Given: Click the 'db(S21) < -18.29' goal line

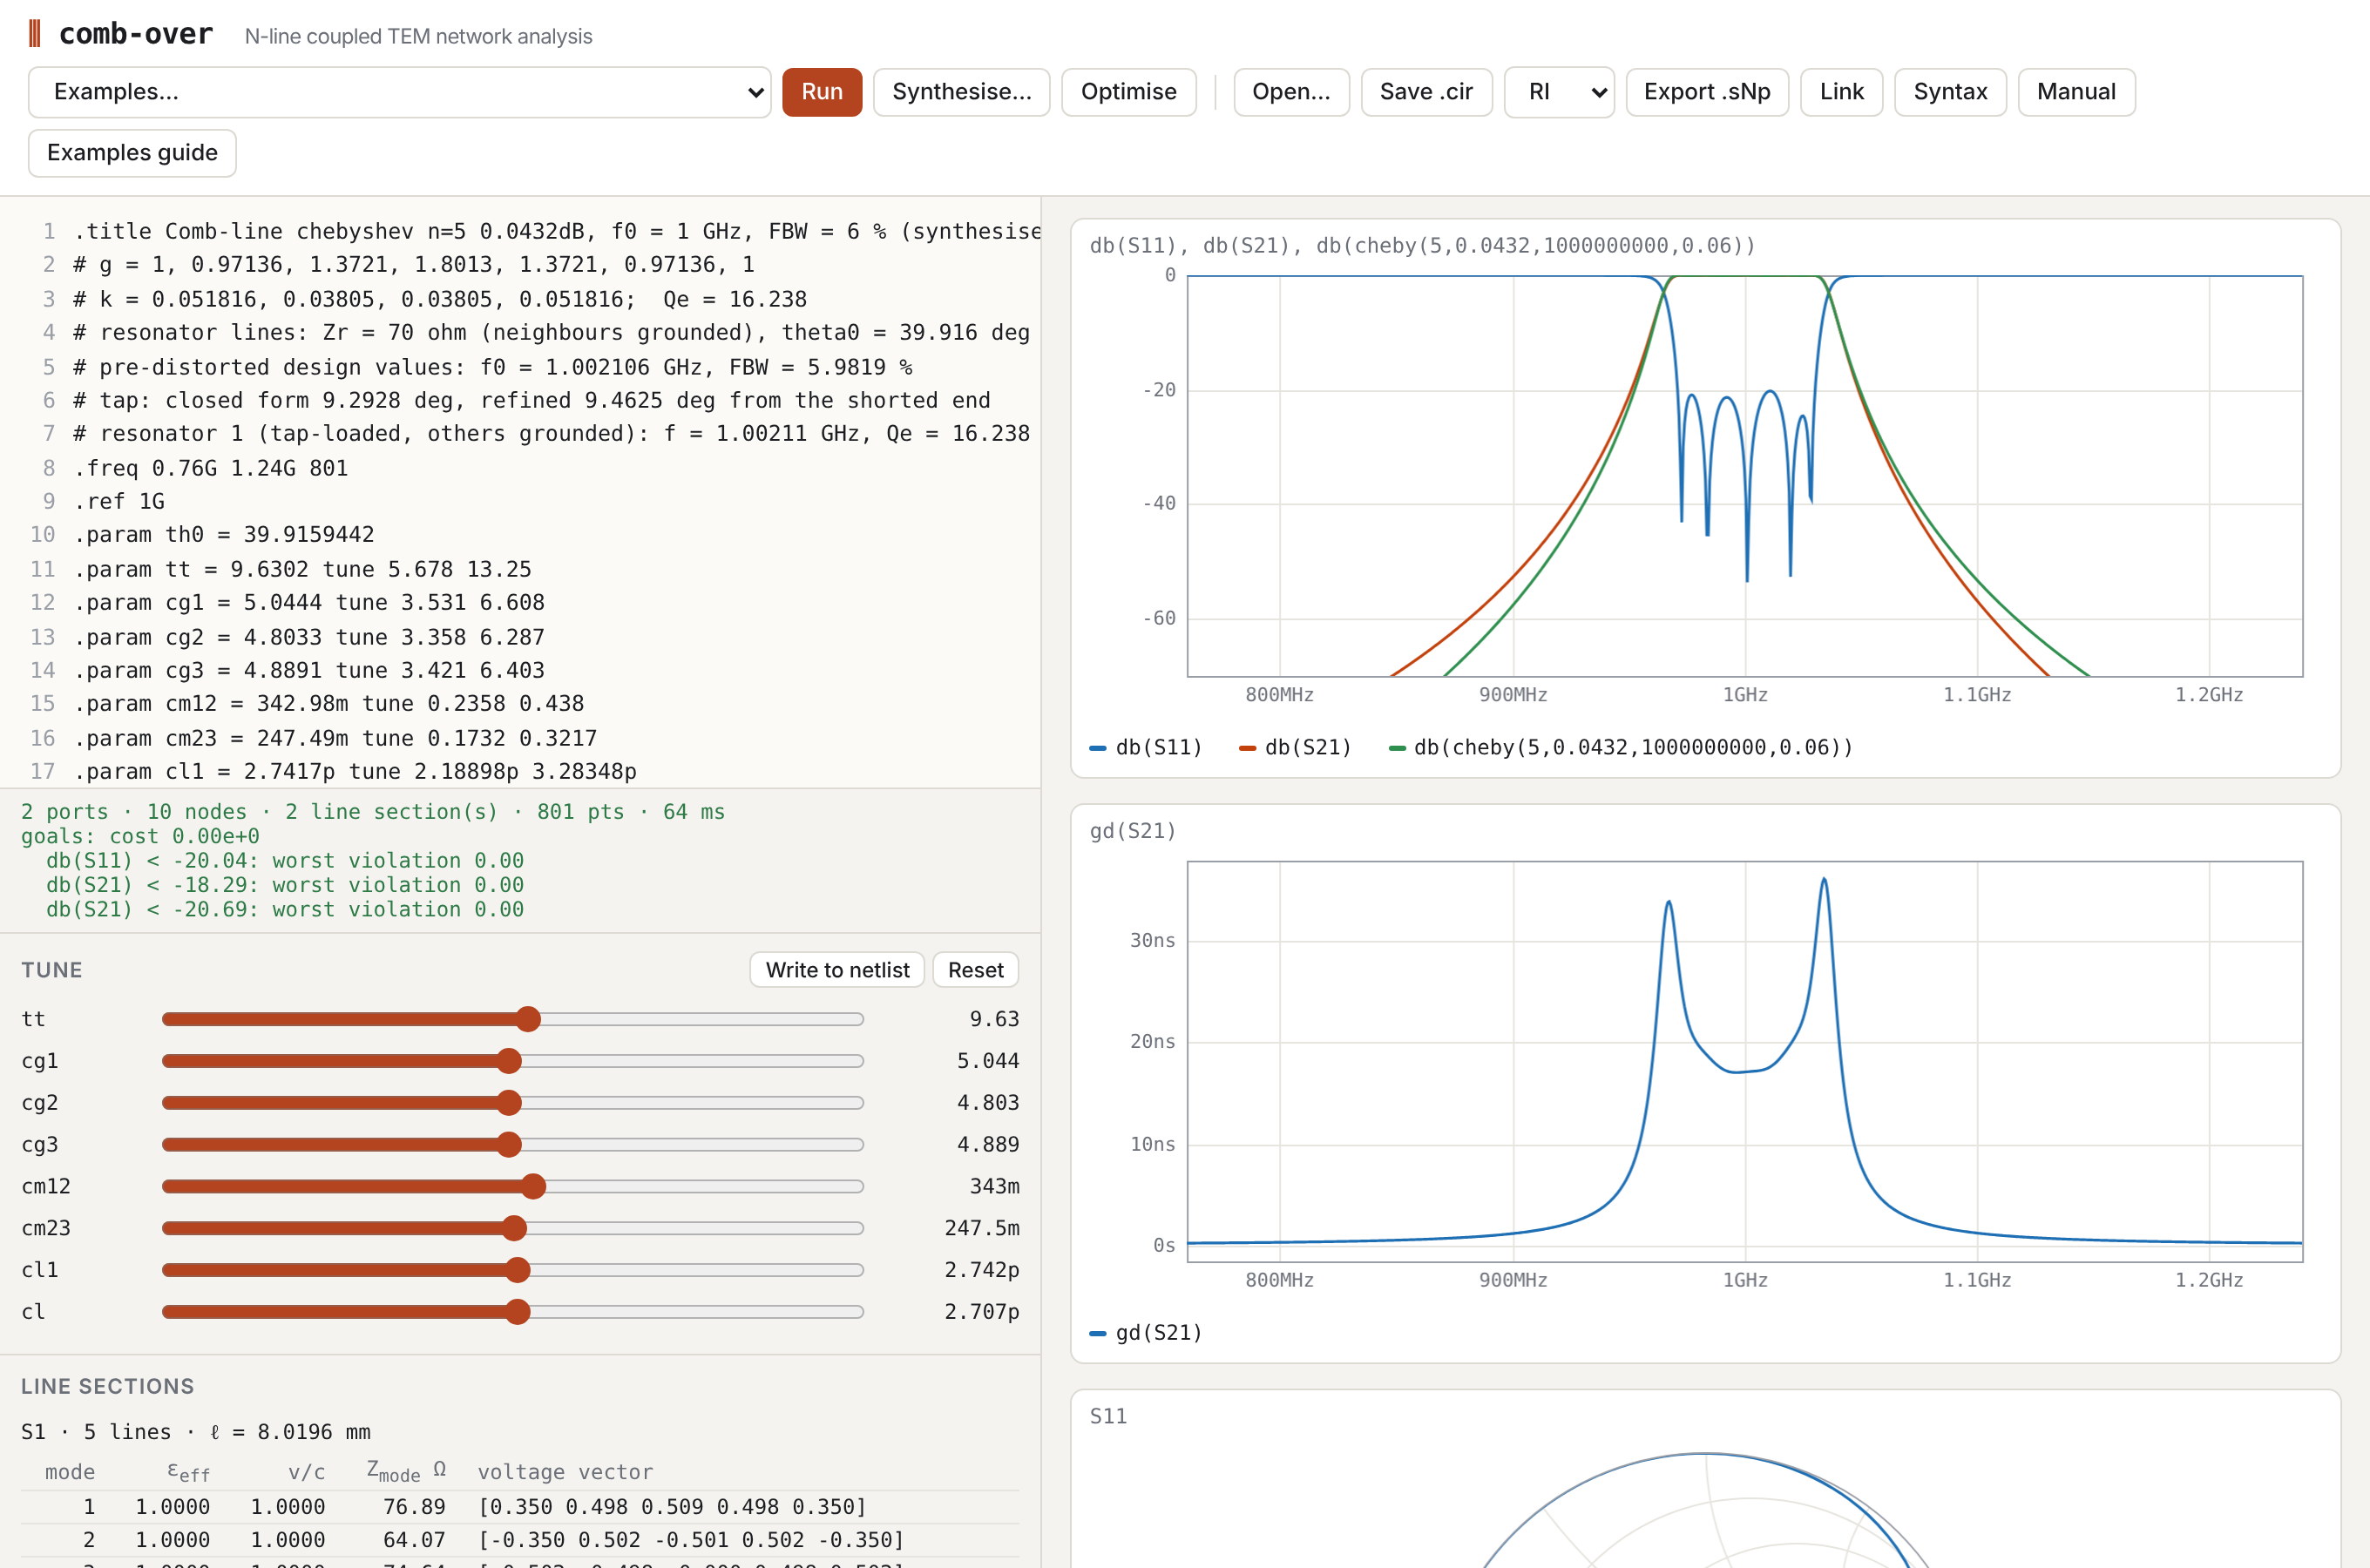Looking at the screenshot, I should 285,885.
